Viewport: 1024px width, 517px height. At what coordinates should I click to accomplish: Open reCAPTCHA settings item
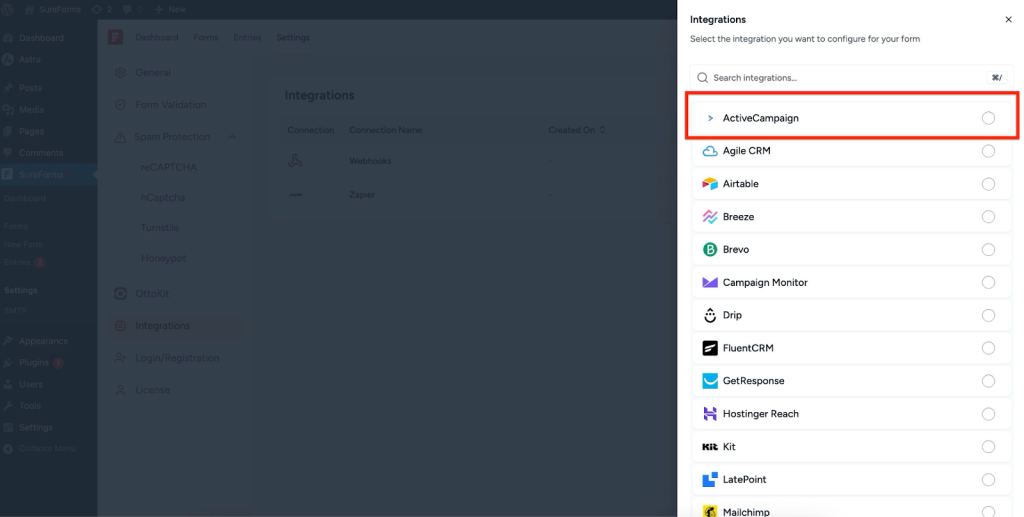169,167
